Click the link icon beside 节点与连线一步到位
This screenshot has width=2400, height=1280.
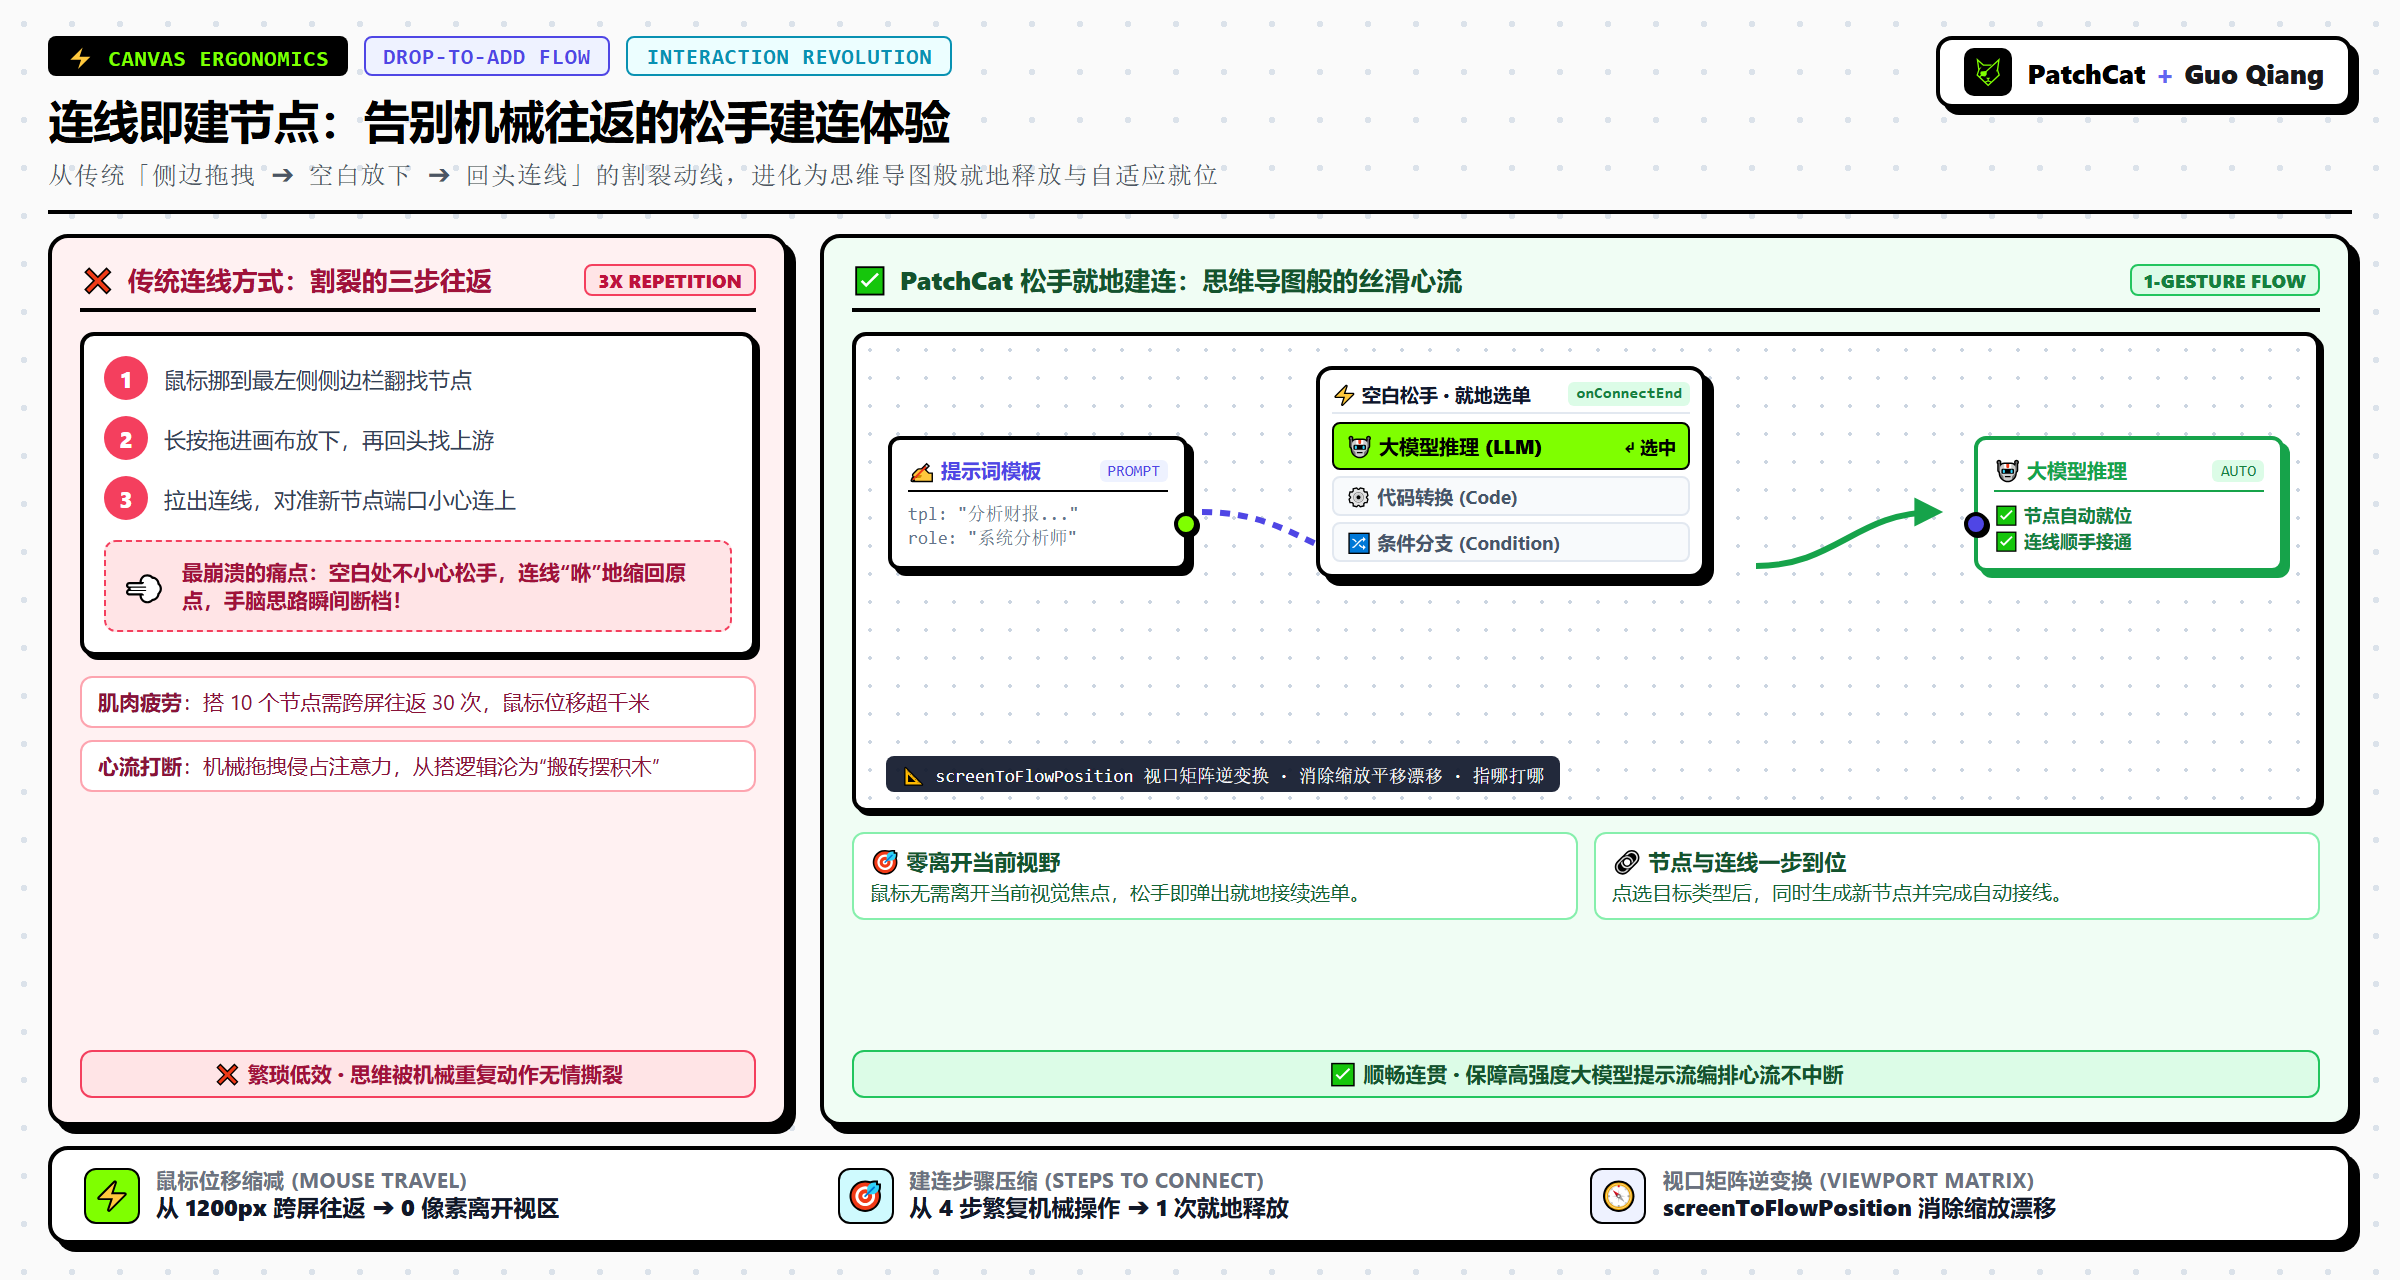point(1627,862)
